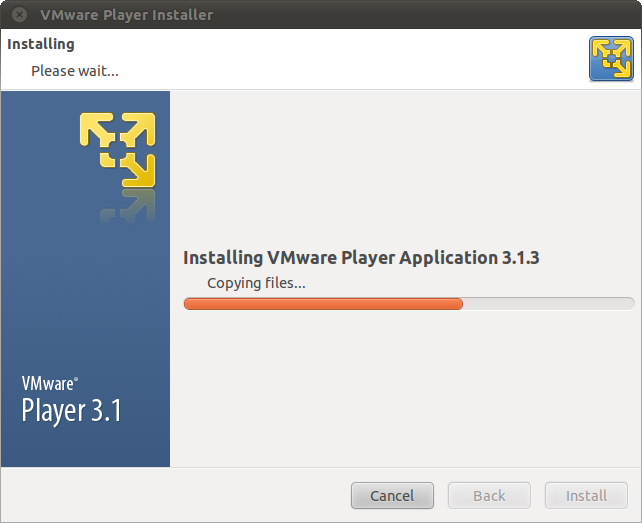642x523 pixels.
Task: Click the right end of the progress bar
Action: [x=629, y=303]
